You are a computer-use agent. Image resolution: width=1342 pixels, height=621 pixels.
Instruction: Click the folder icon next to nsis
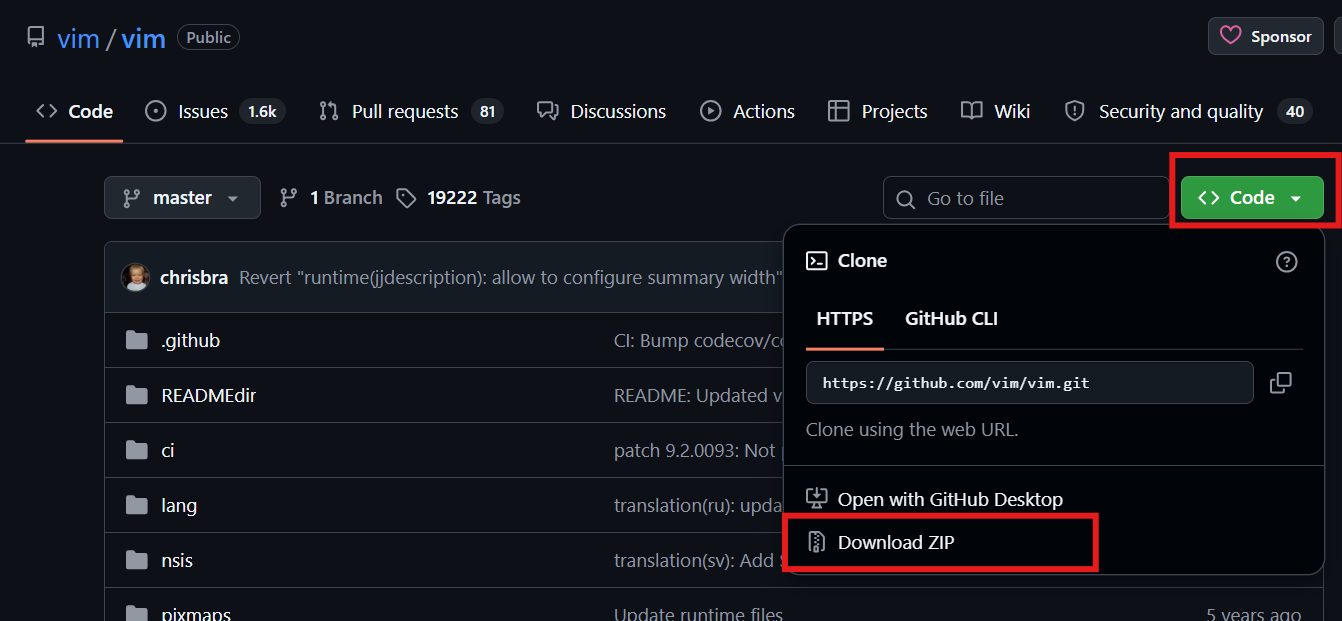point(137,560)
